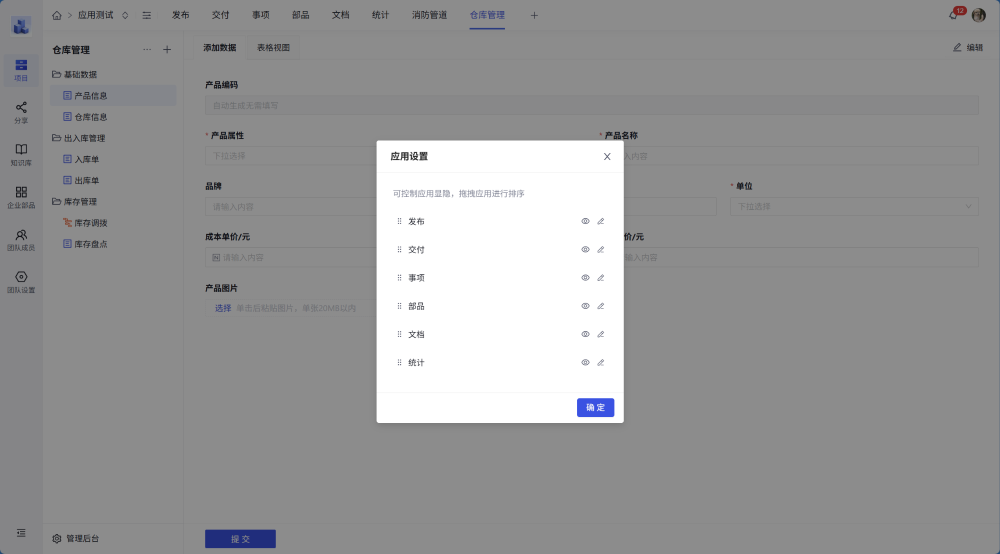The width and height of the screenshot is (1000, 554).
Task: Switch to the 表格视图 tab
Action: (273, 47)
